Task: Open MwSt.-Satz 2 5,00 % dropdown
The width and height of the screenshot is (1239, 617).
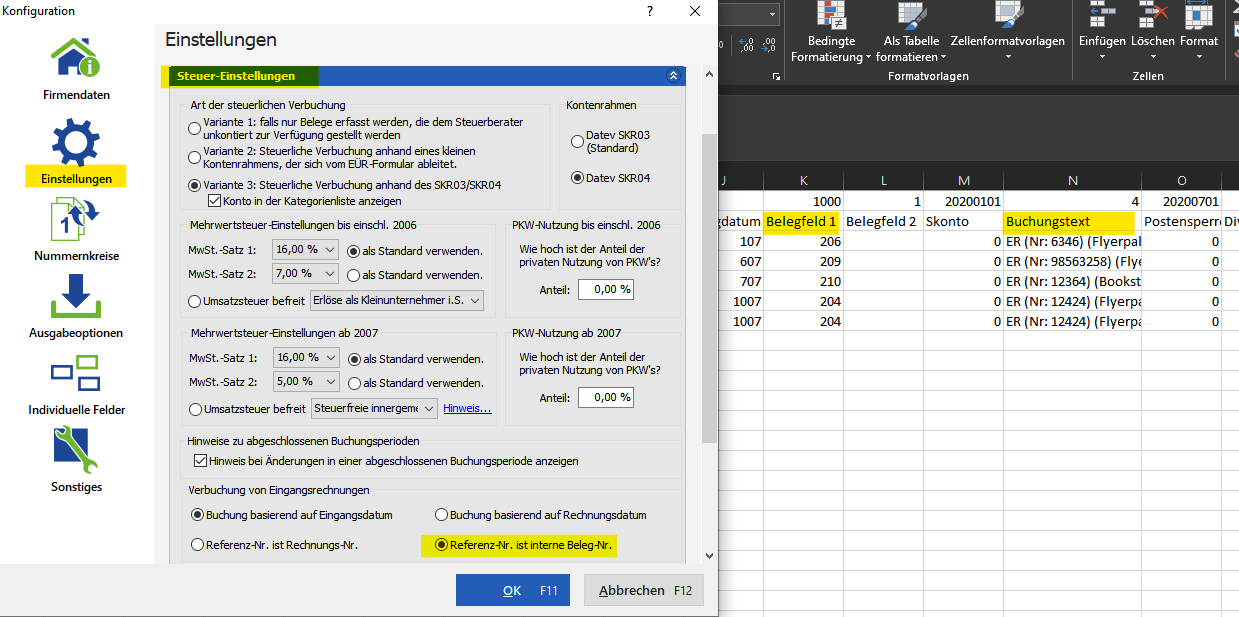Action: 305,382
